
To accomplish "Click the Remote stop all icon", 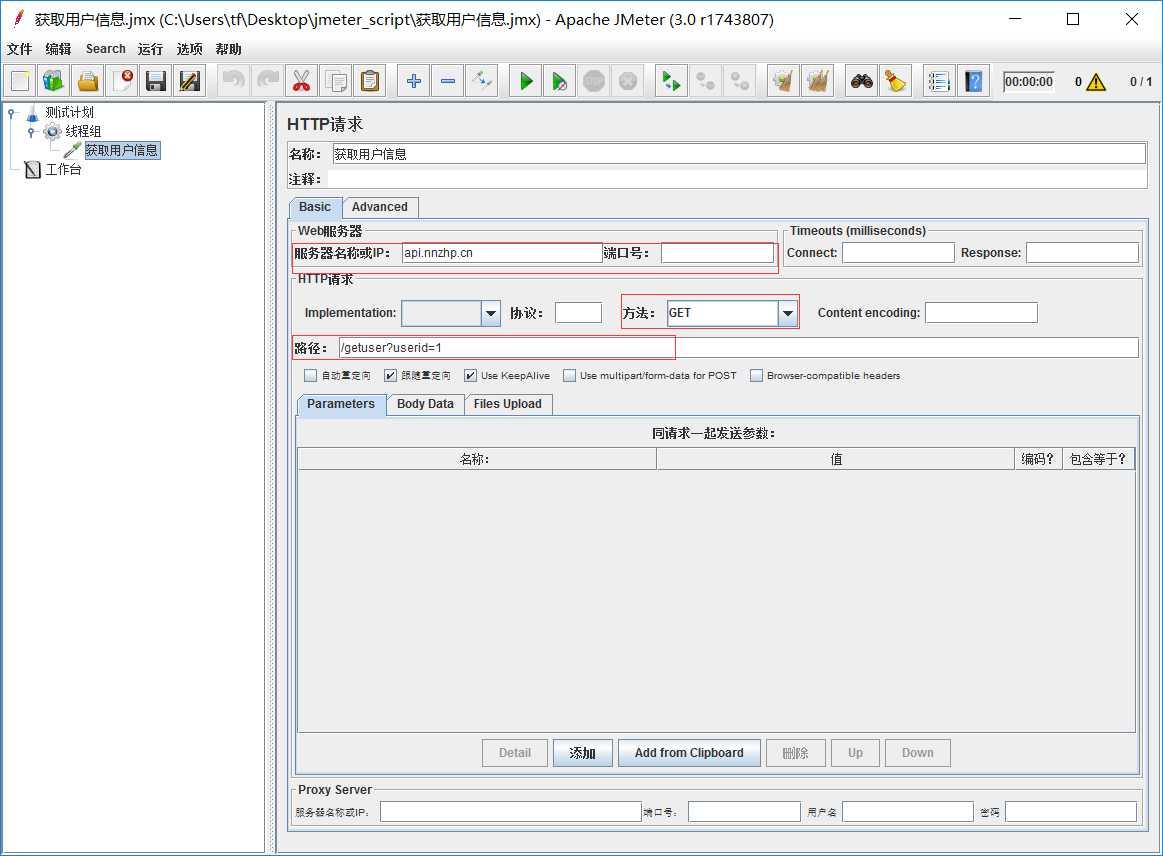I will coord(705,81).
